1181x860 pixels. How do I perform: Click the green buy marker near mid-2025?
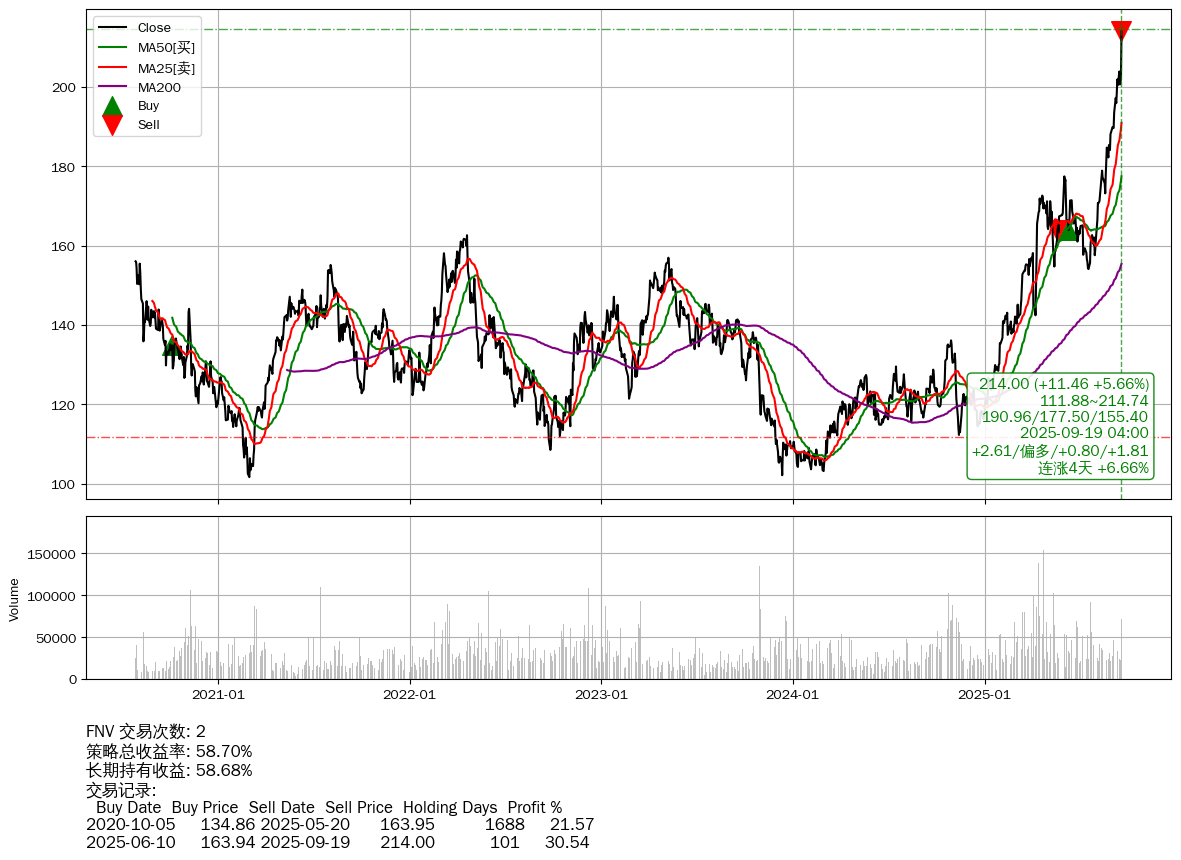click(1068, 231)
